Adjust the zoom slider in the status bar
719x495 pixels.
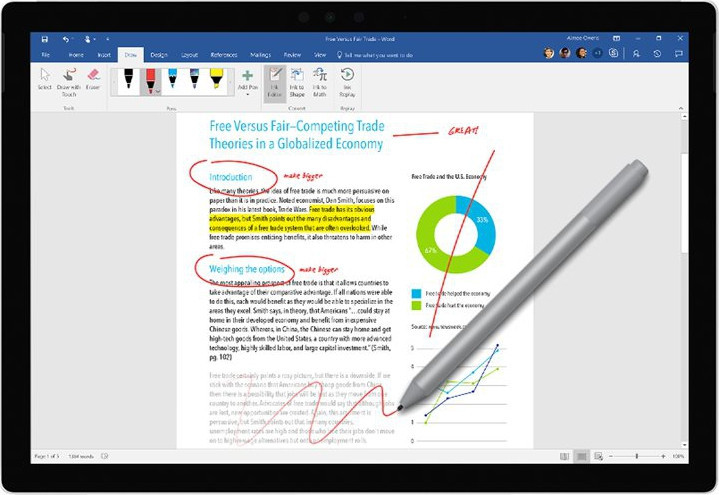pos(637,456)
